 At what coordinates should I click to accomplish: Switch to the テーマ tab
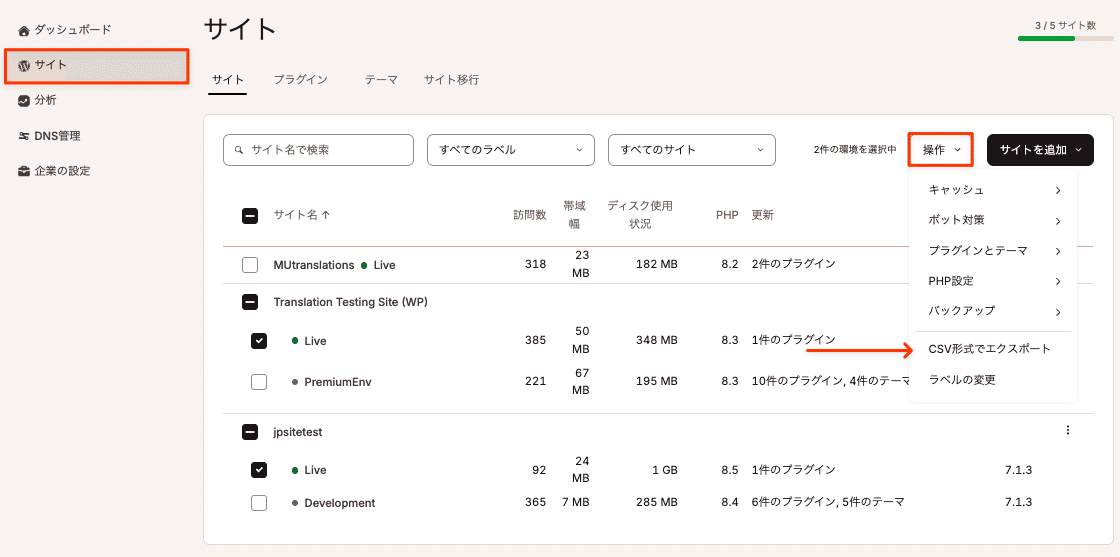(x=381, y=80)
